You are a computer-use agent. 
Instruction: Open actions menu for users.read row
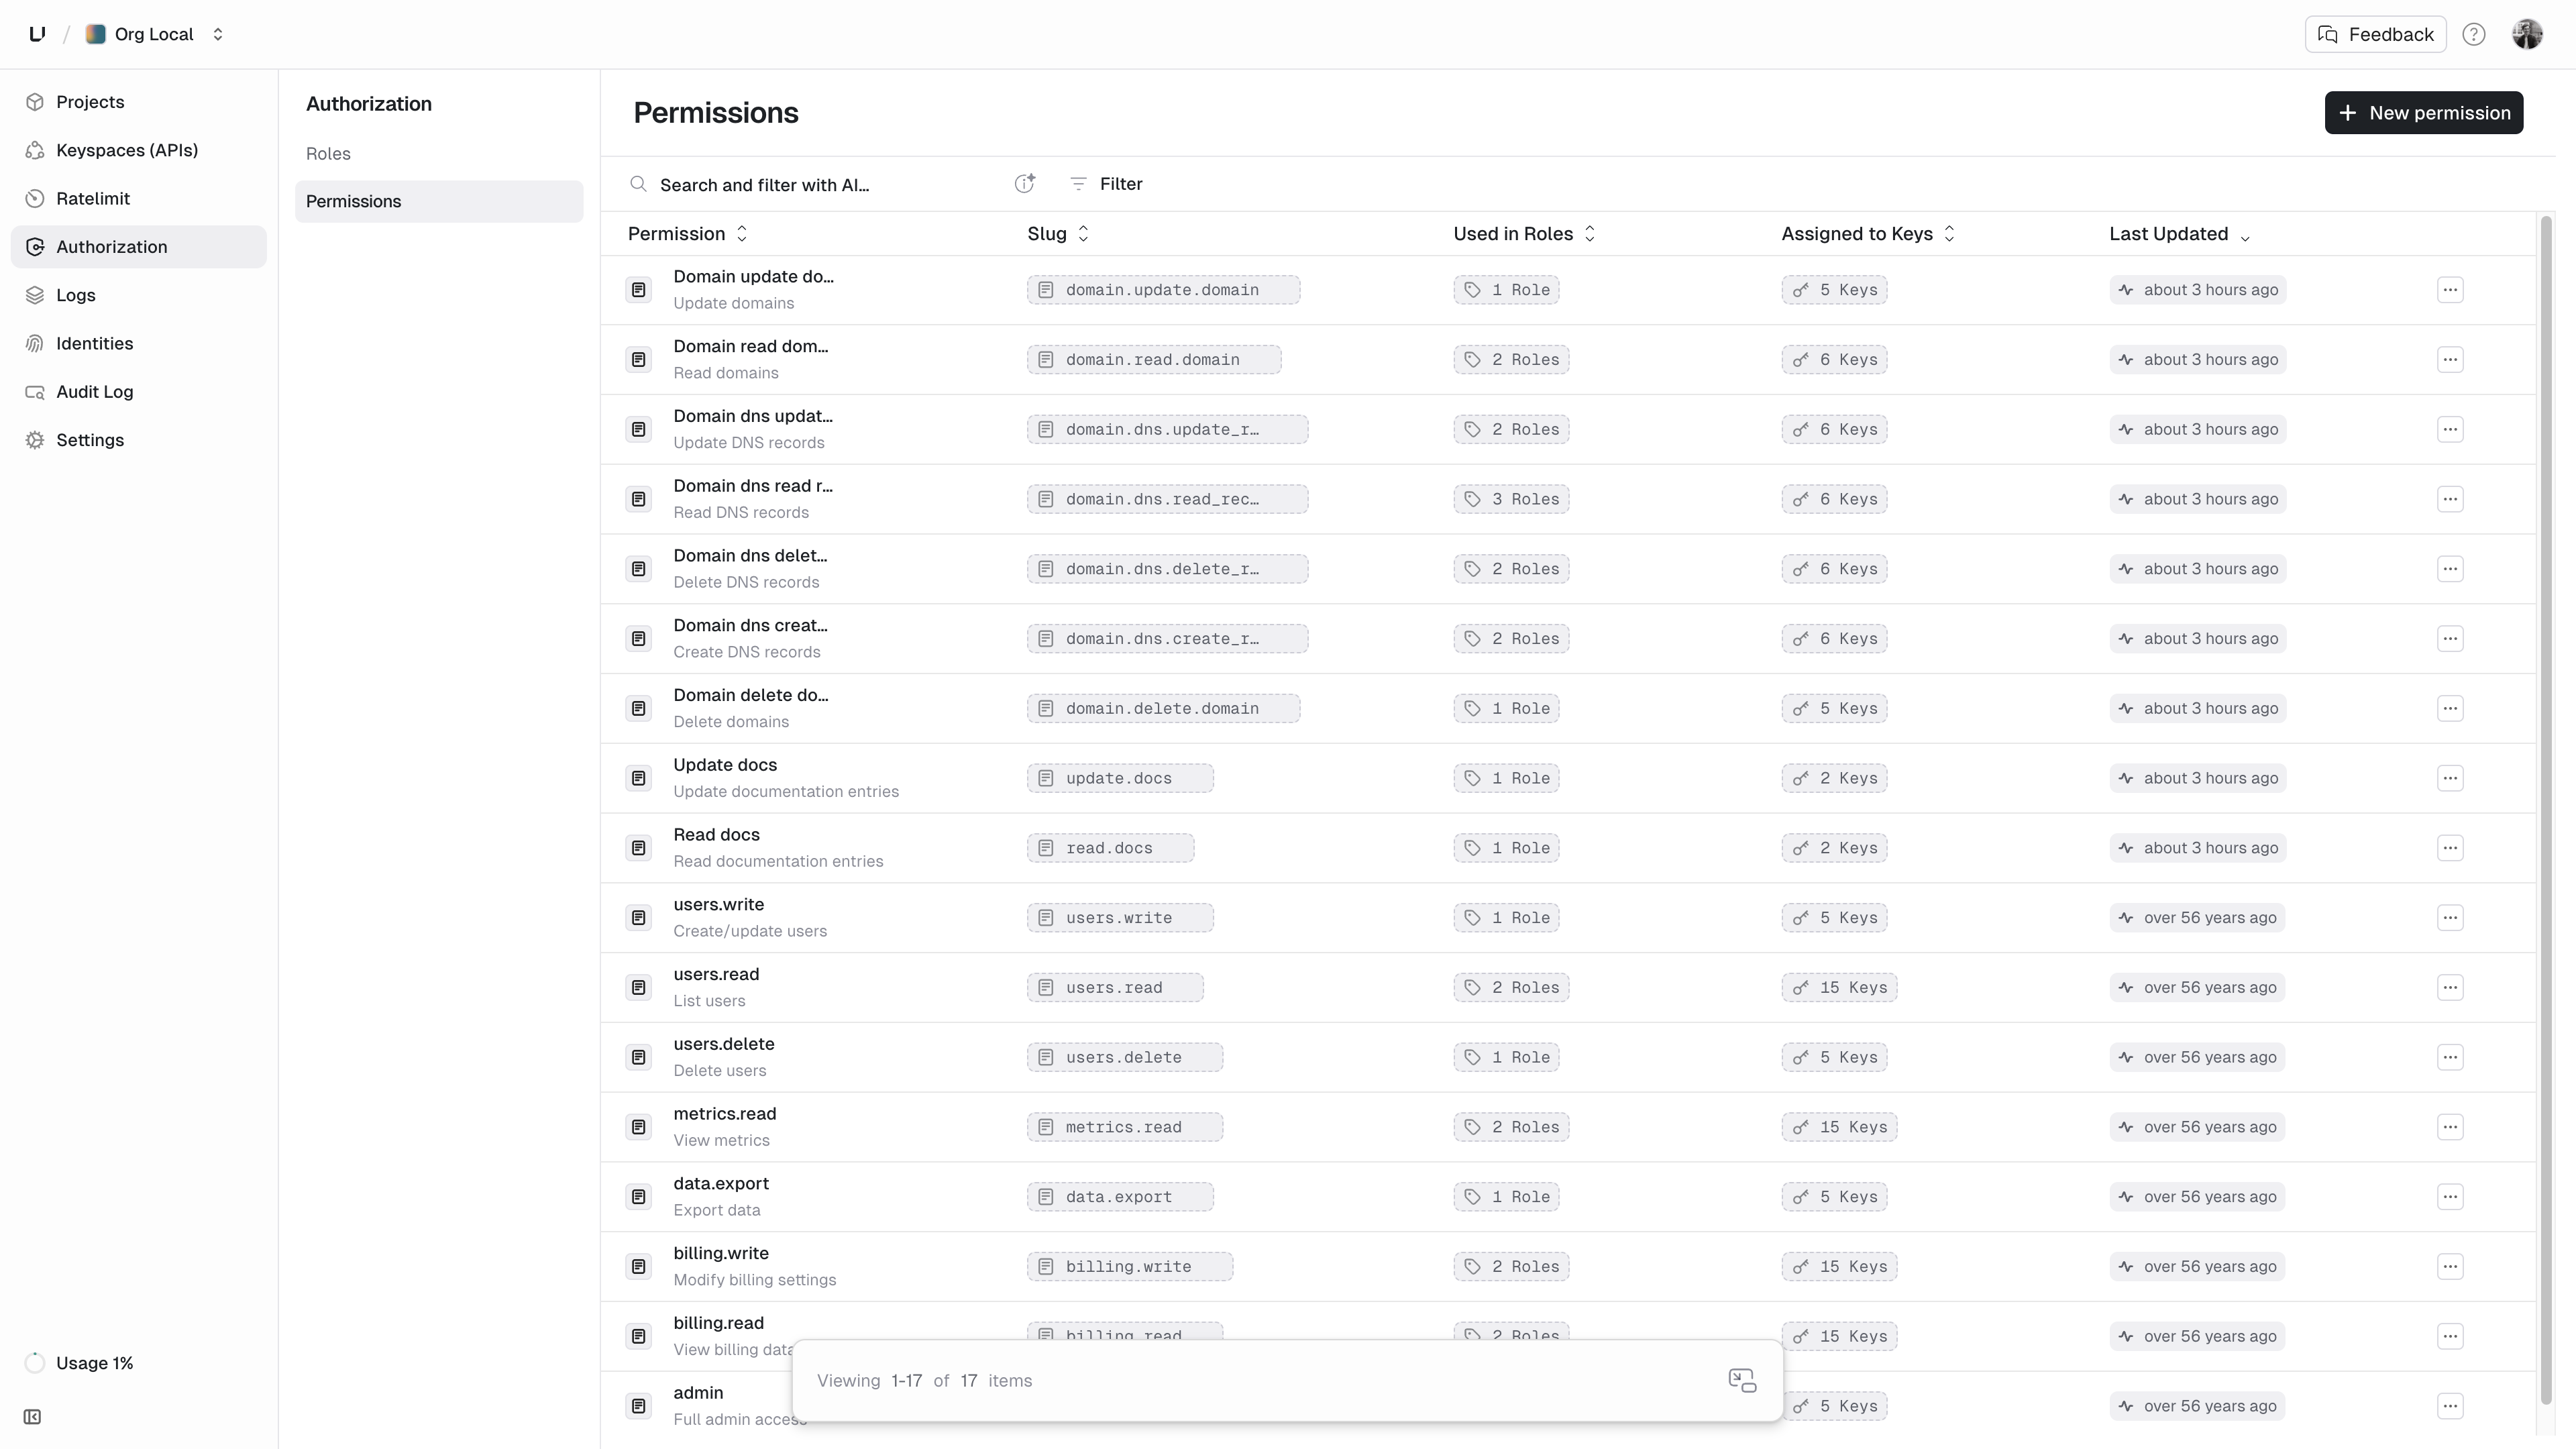2450,987
